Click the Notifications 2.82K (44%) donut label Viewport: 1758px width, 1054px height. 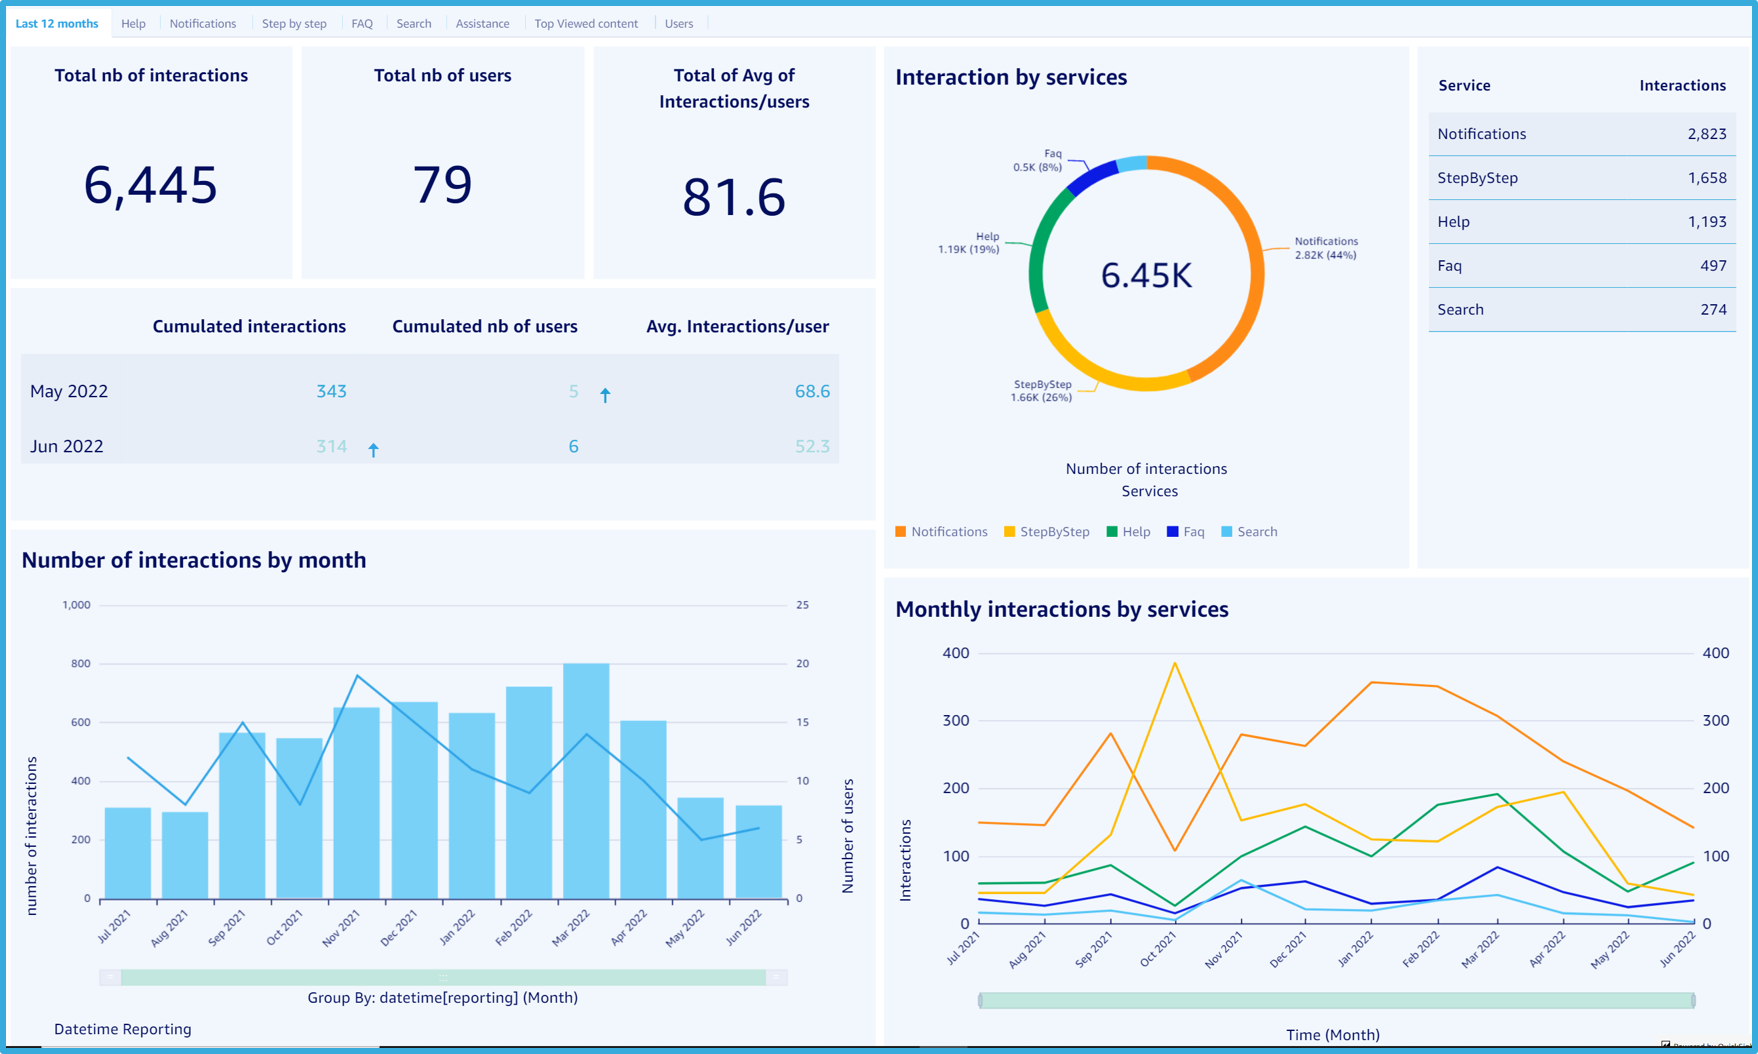1326,248
